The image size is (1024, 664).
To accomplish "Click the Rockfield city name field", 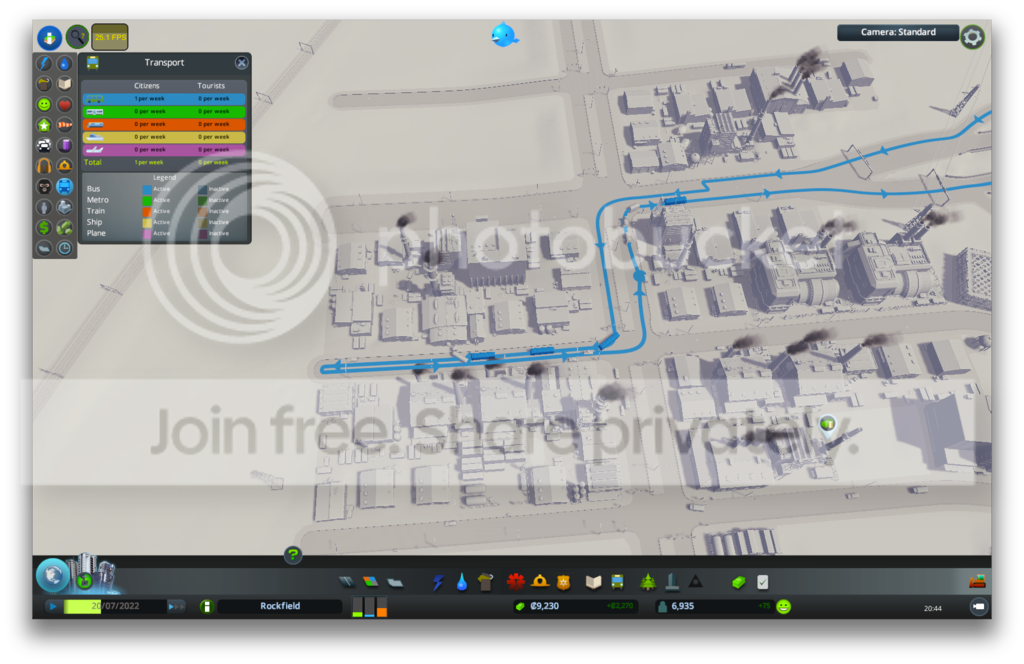I will tap(280, 607).
